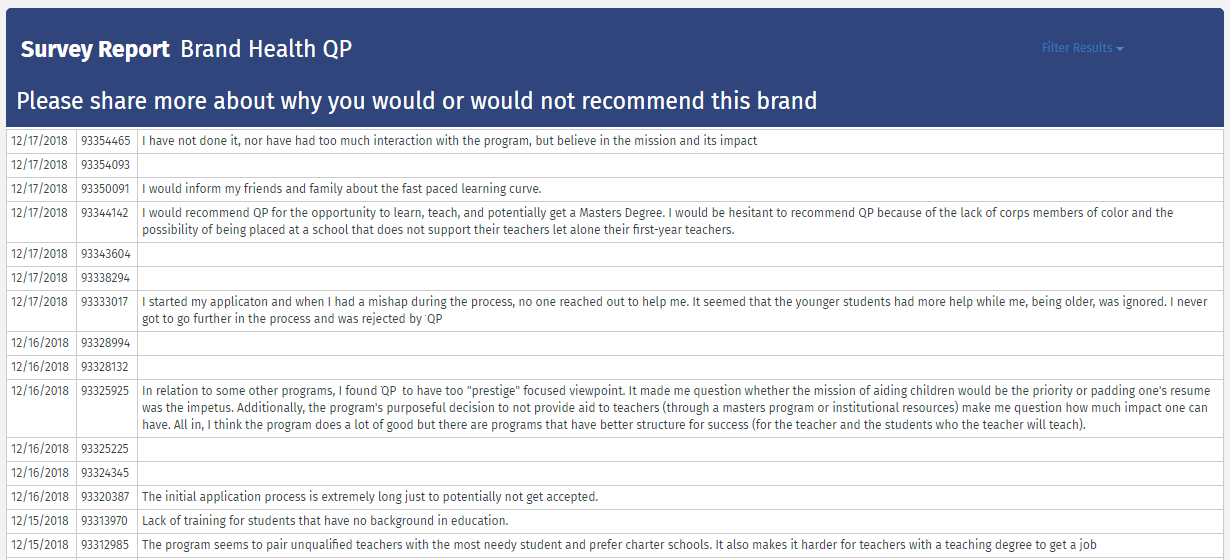Open the Filter Results dropdown
The width and height of the screenshot is (1230, 560).
pyautogui.click(x=1082, y=48)
